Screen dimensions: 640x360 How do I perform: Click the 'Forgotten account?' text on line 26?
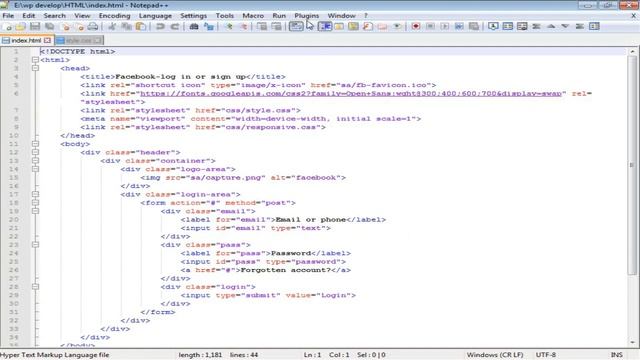point(285,270)
